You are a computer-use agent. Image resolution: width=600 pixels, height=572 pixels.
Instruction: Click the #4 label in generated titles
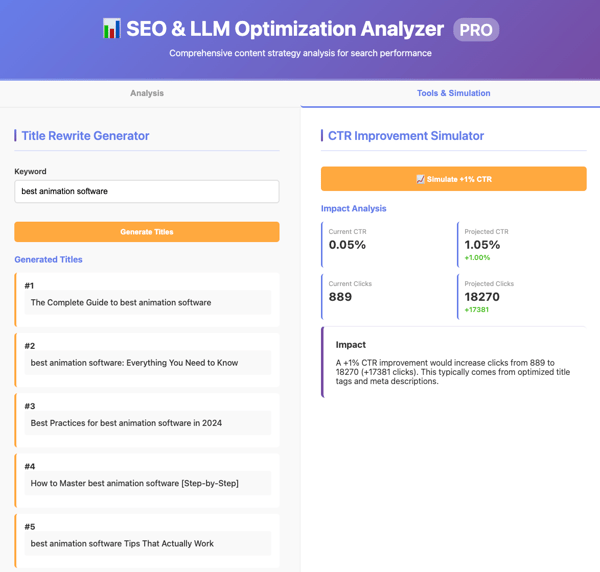[29, 466]
